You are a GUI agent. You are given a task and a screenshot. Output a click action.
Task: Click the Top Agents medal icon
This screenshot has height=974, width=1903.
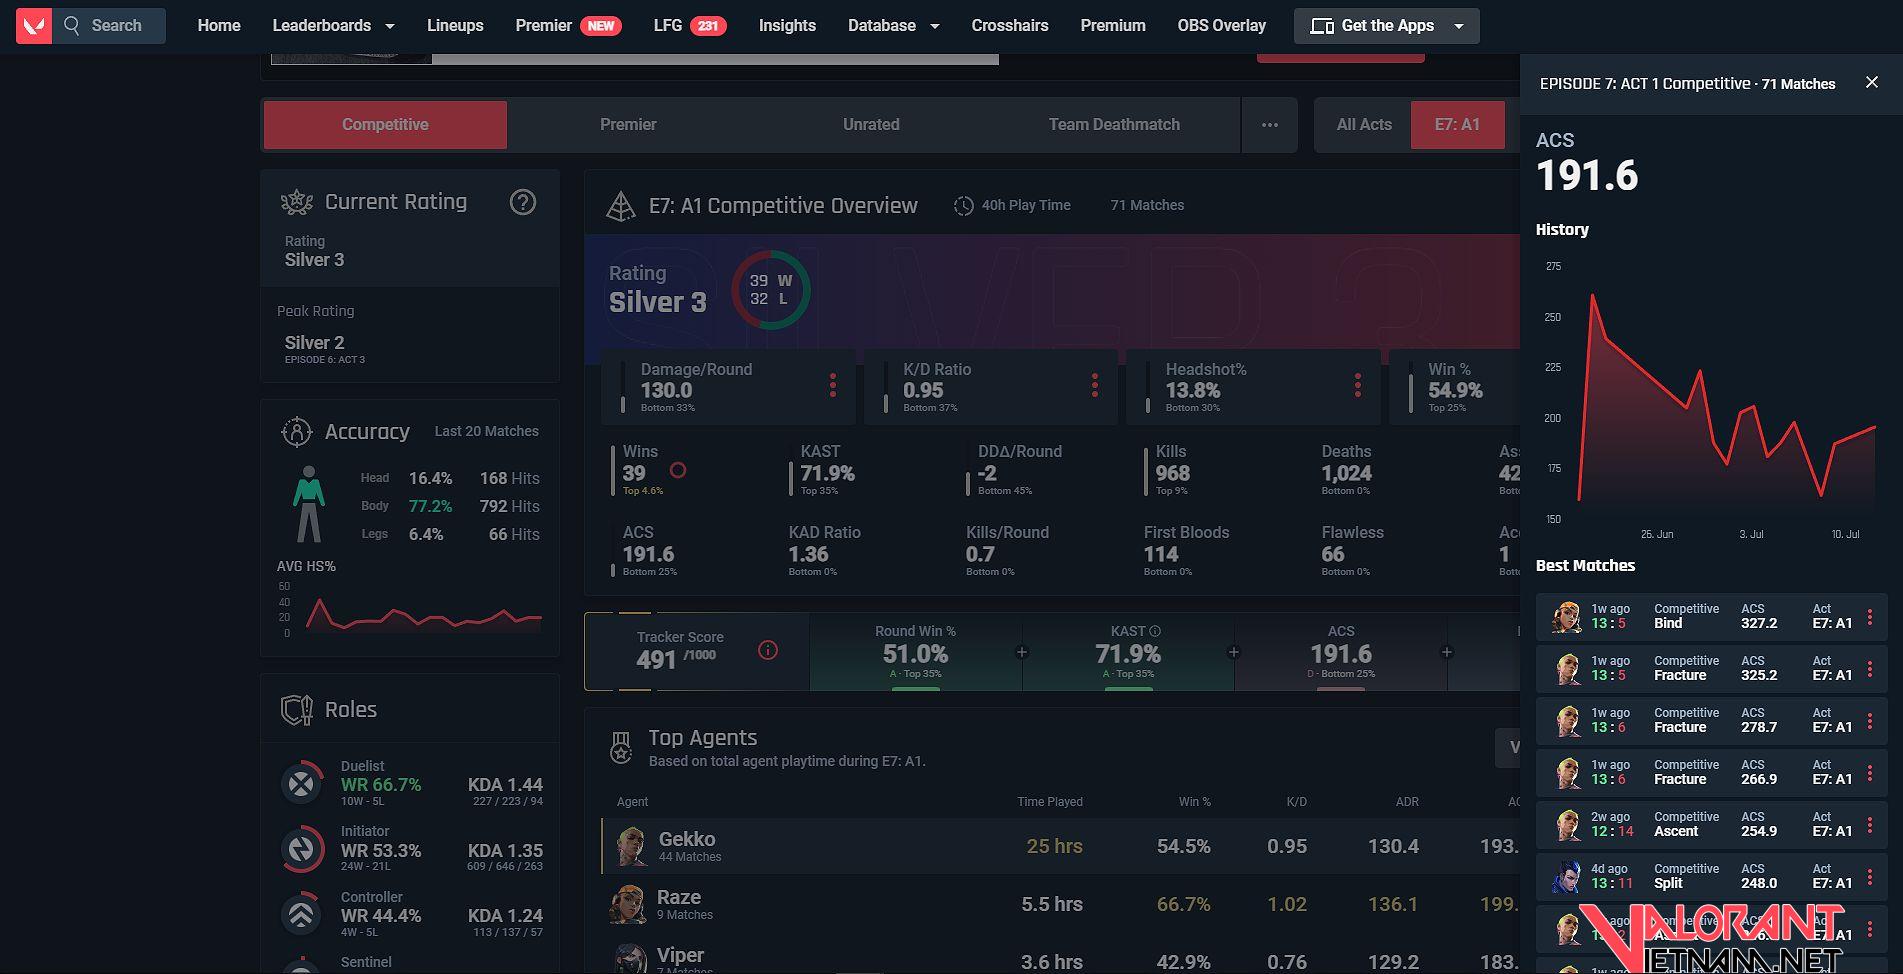[621, 747]
